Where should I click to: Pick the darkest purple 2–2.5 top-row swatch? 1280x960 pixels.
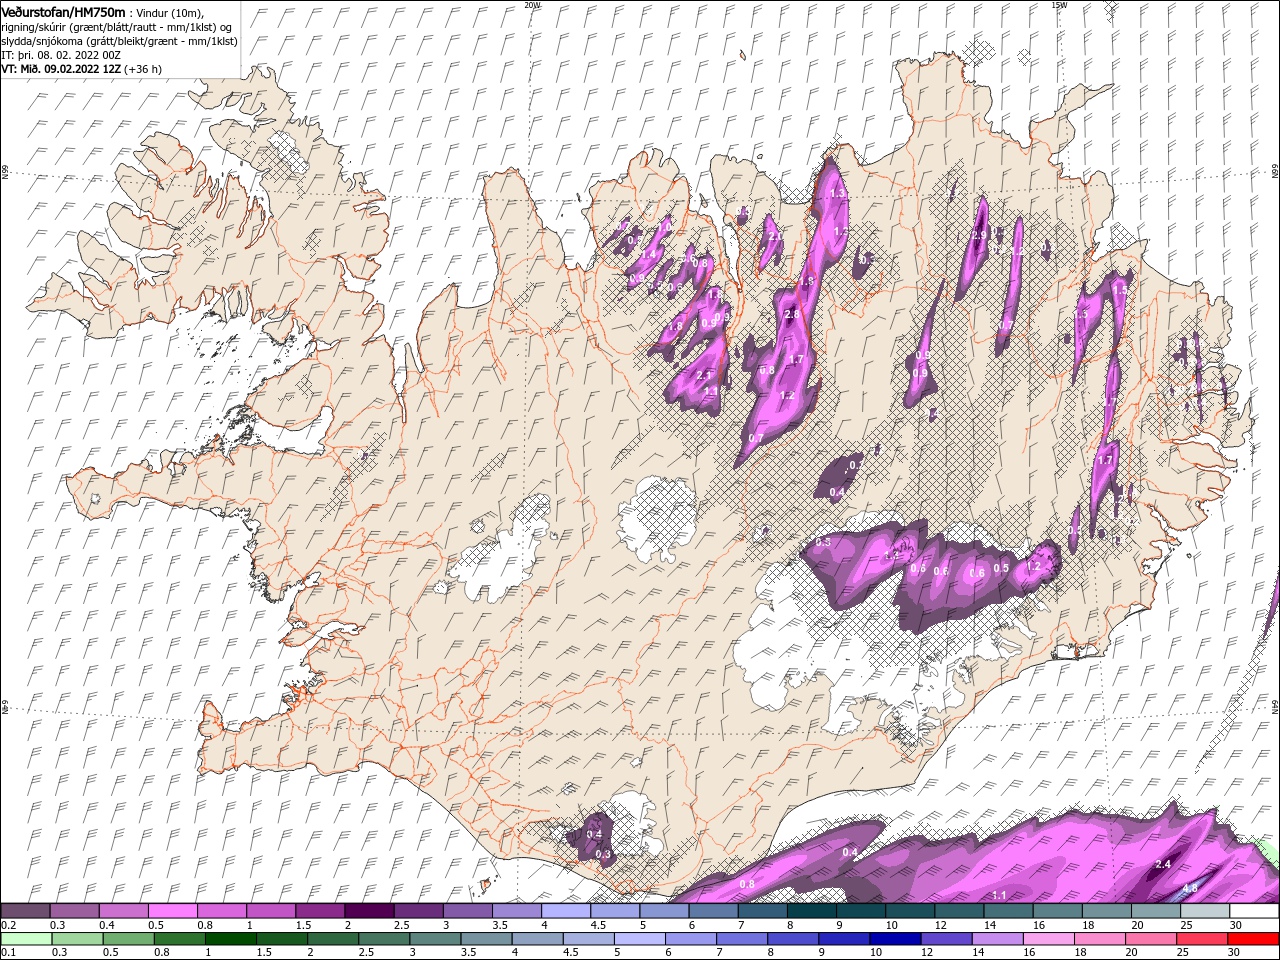pos(369,911)
